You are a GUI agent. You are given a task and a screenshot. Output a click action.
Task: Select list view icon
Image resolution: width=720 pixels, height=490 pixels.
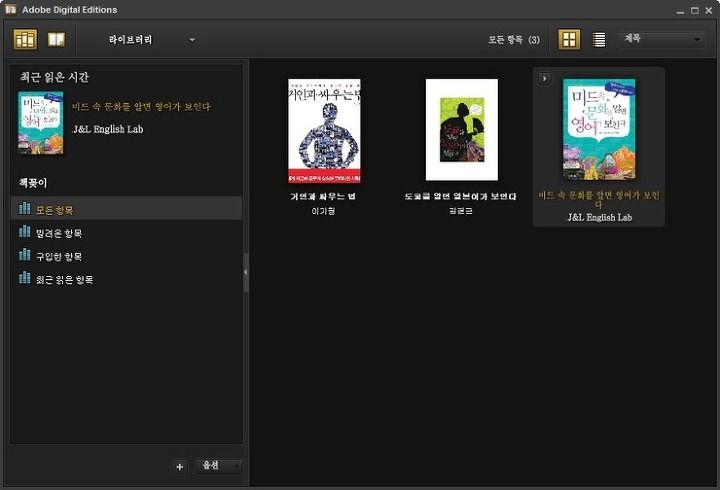tap(599, 39)
